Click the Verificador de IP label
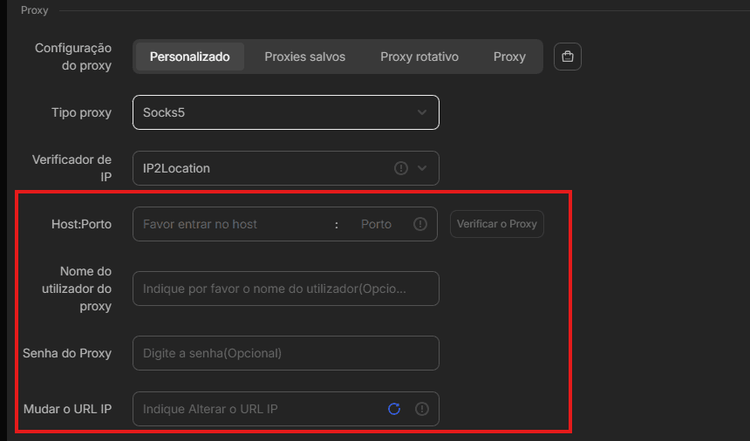The height and width of the screenshot is (441, 750). coord(72,168)
